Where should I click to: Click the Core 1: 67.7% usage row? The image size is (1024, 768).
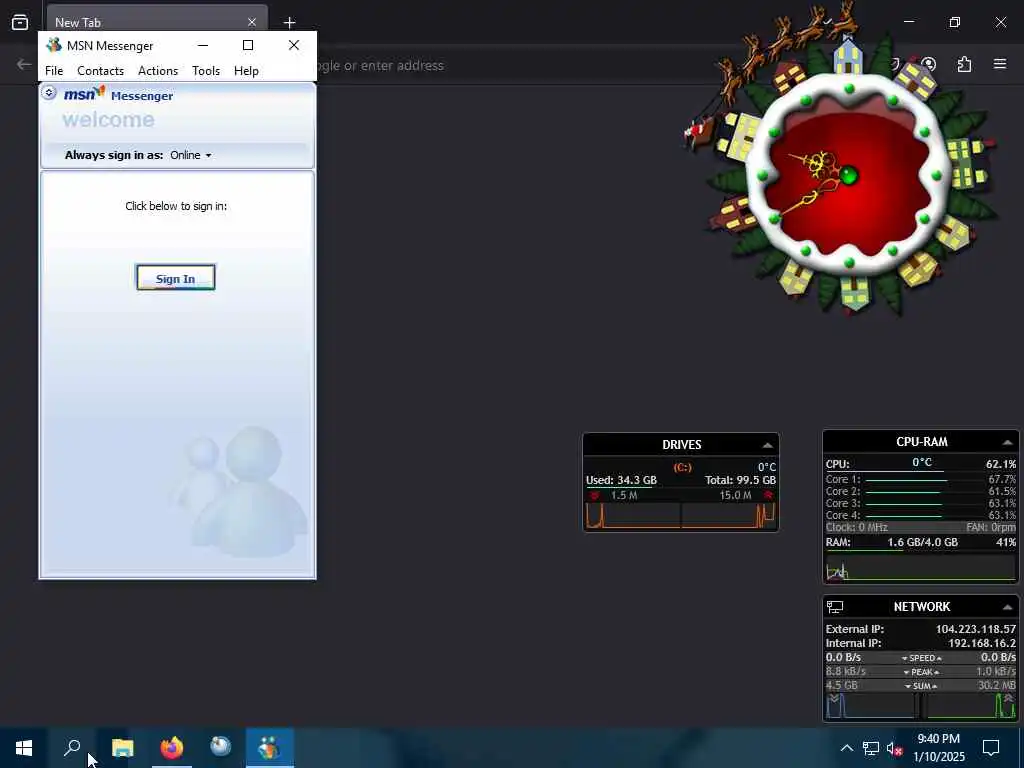pos(921,479)
